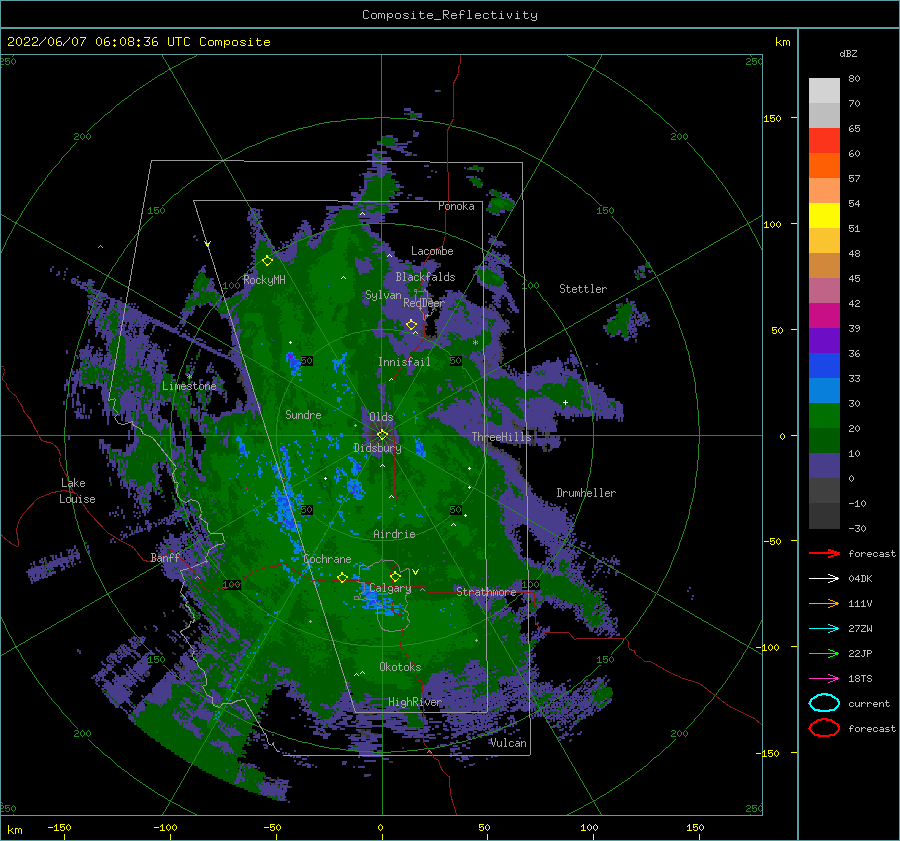The image size is (900, 841).
Task: Click the white plus marker northeast of ThreeHills
Action: [565, 402]
